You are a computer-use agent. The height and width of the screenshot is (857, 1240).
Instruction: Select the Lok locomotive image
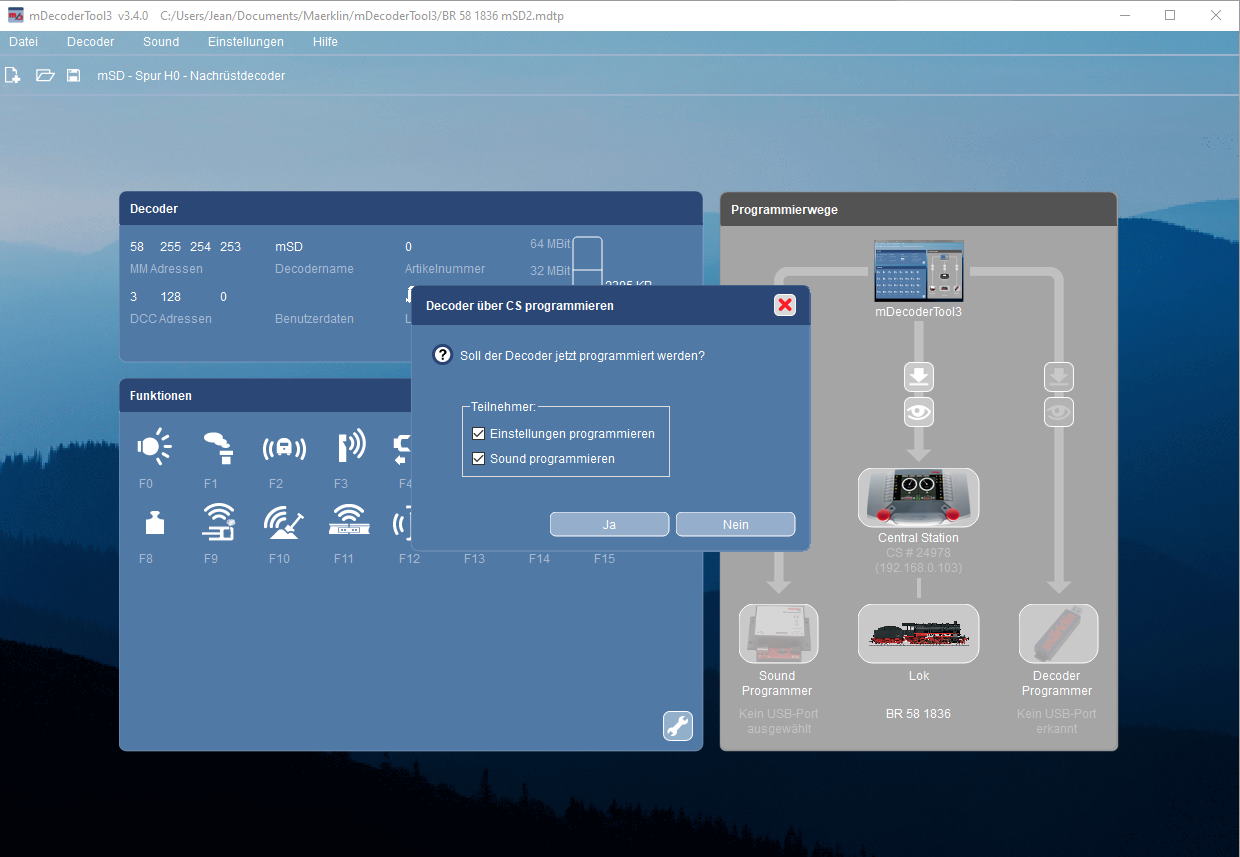click(919, 634)
